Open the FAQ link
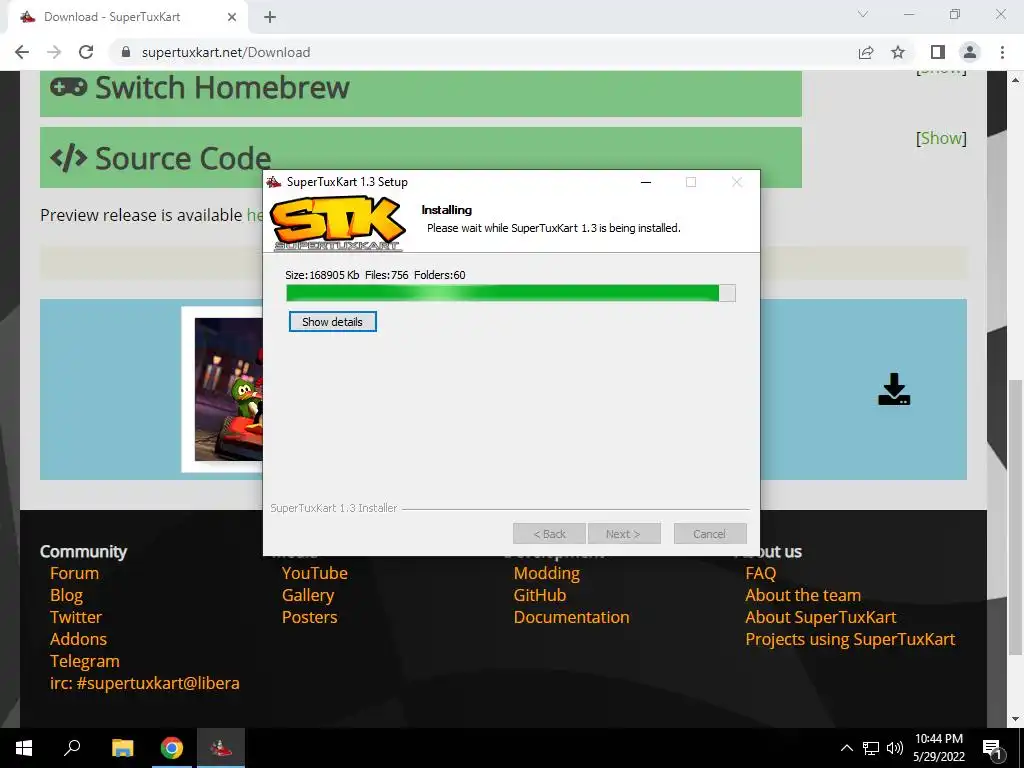 coord(761,573)
